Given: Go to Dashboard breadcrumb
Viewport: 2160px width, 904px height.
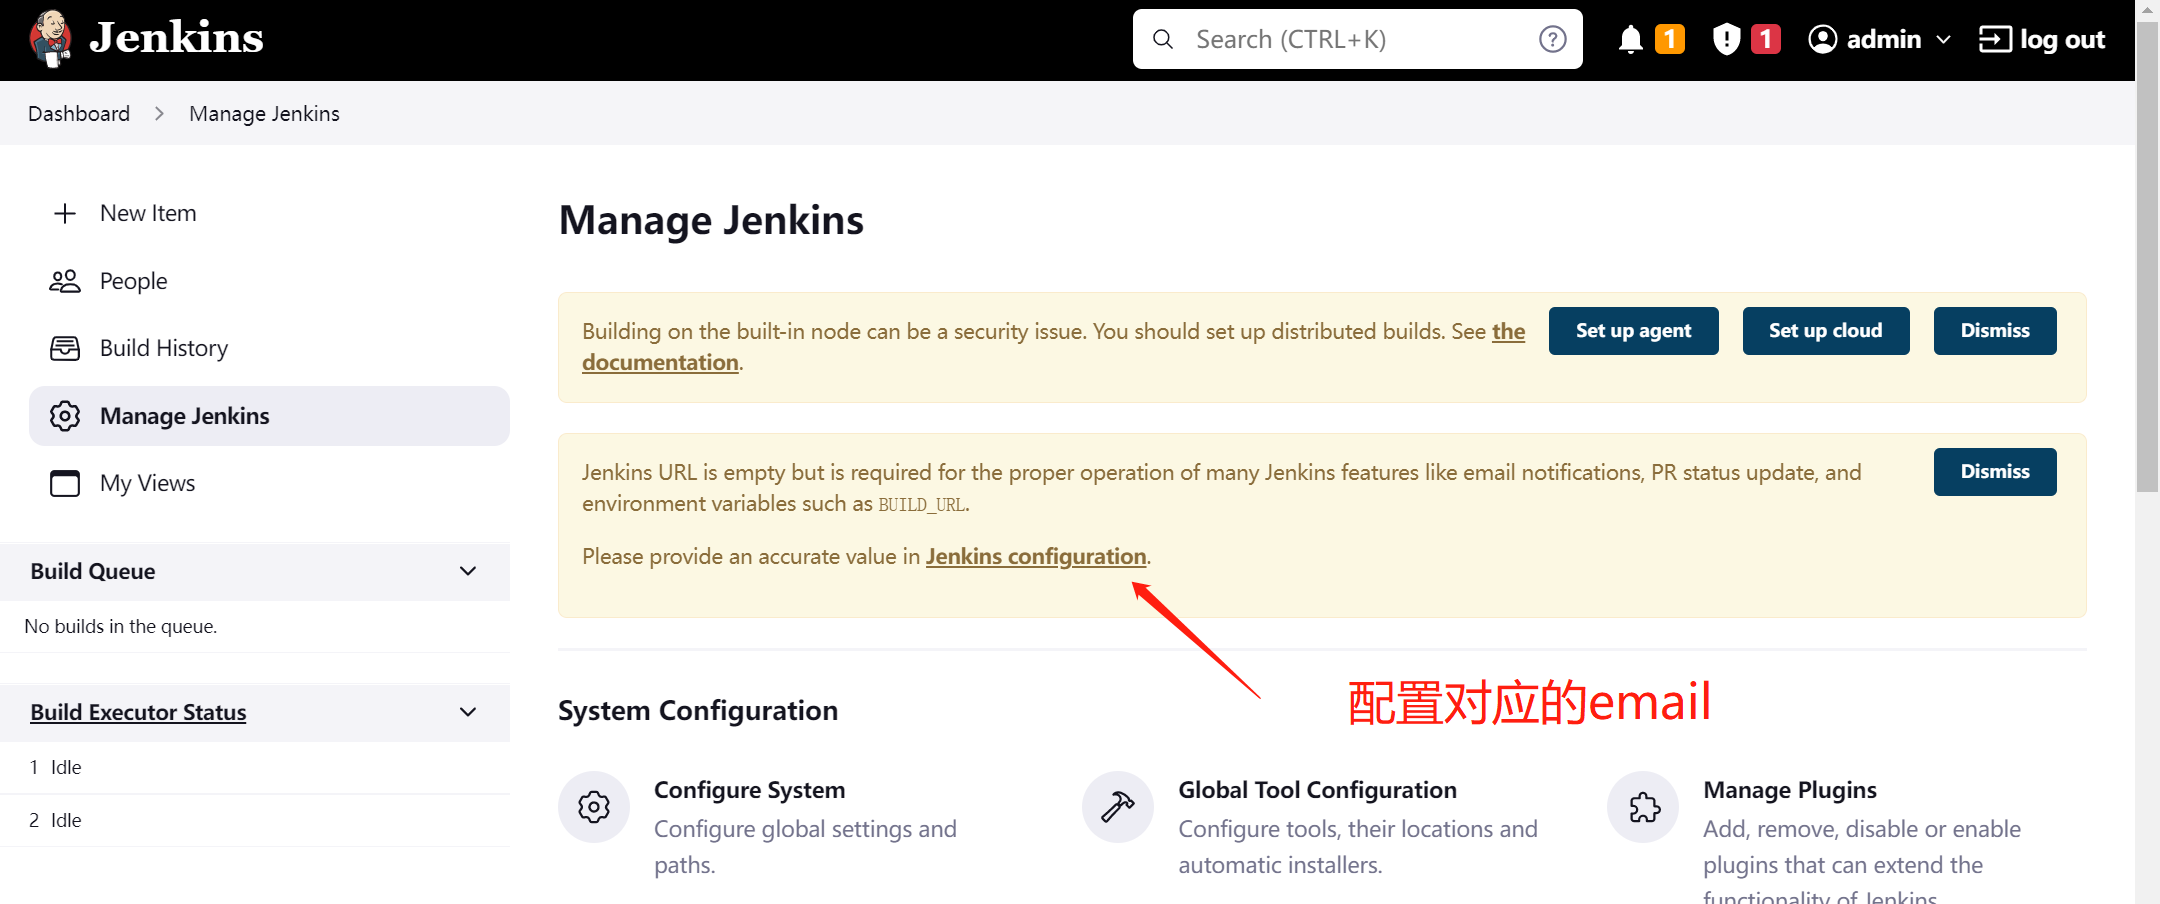Looking at the screenshot, I should click(79, 113).
